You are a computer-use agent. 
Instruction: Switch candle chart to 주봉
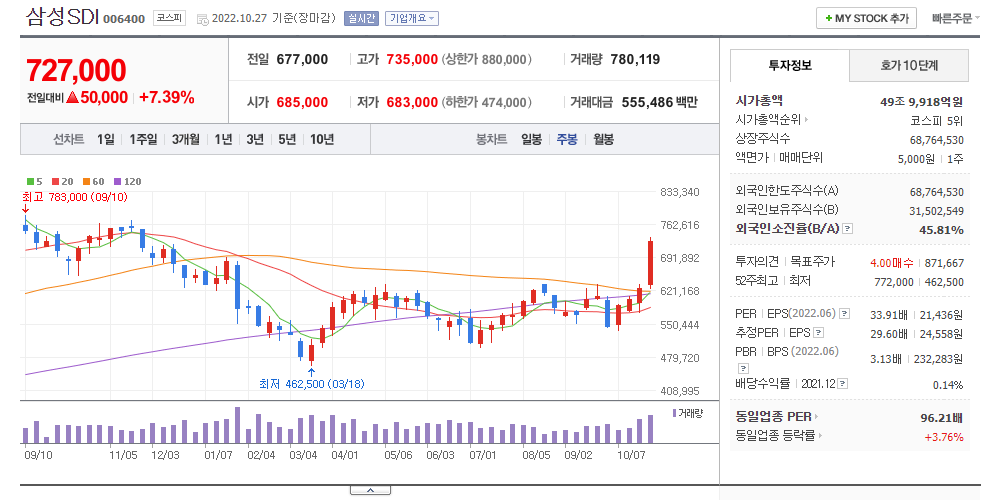coord(567,140)
